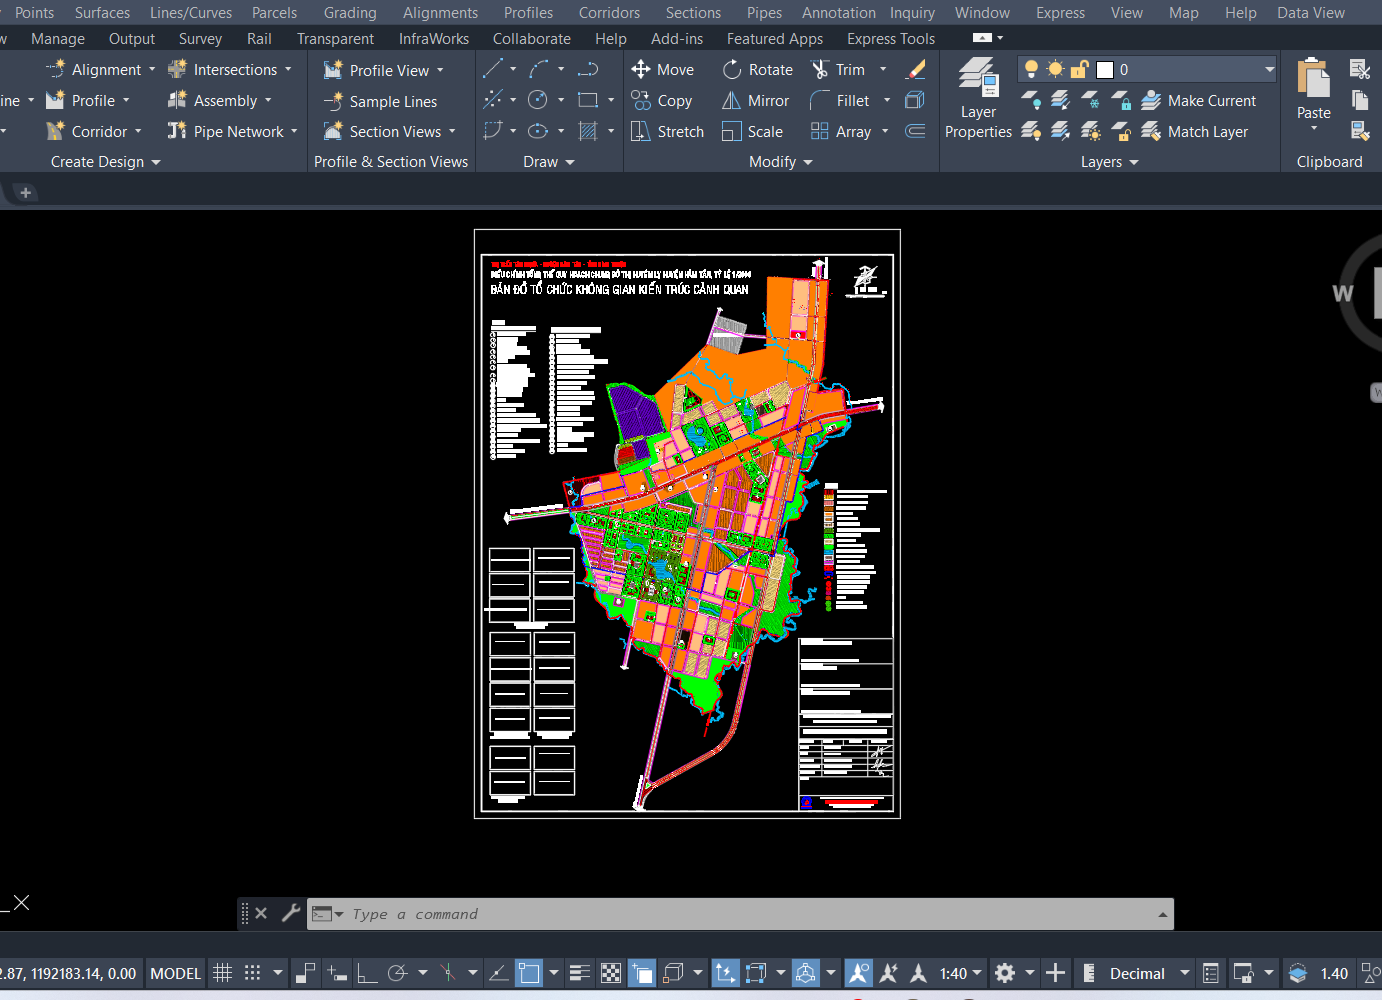Click the Paste clipboard button

1313,88
